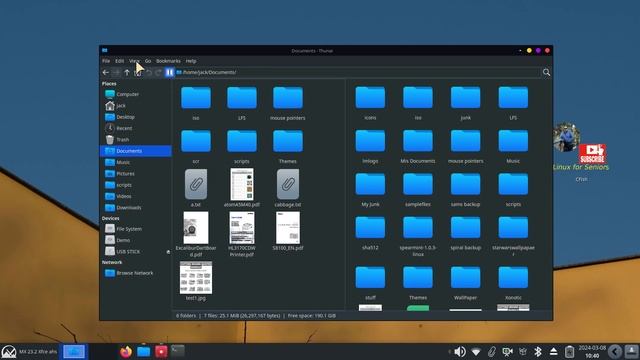Click the Linux for Seniors subscribe badge

pos(592,154)
